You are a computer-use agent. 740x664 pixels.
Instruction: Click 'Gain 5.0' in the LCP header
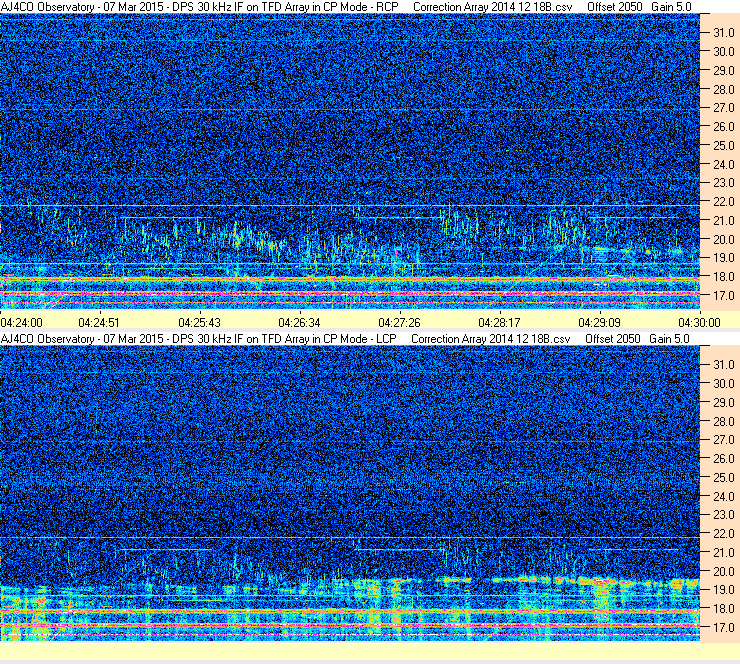[x=669, y=339]
